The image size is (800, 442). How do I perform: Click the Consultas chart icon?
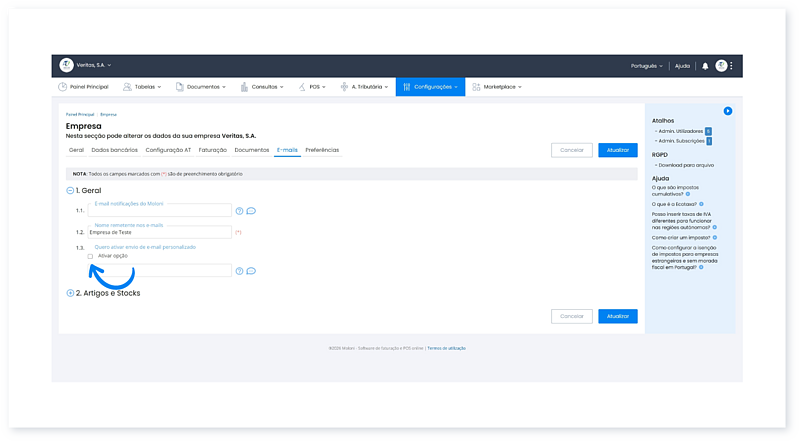click(x=244, y=87)
